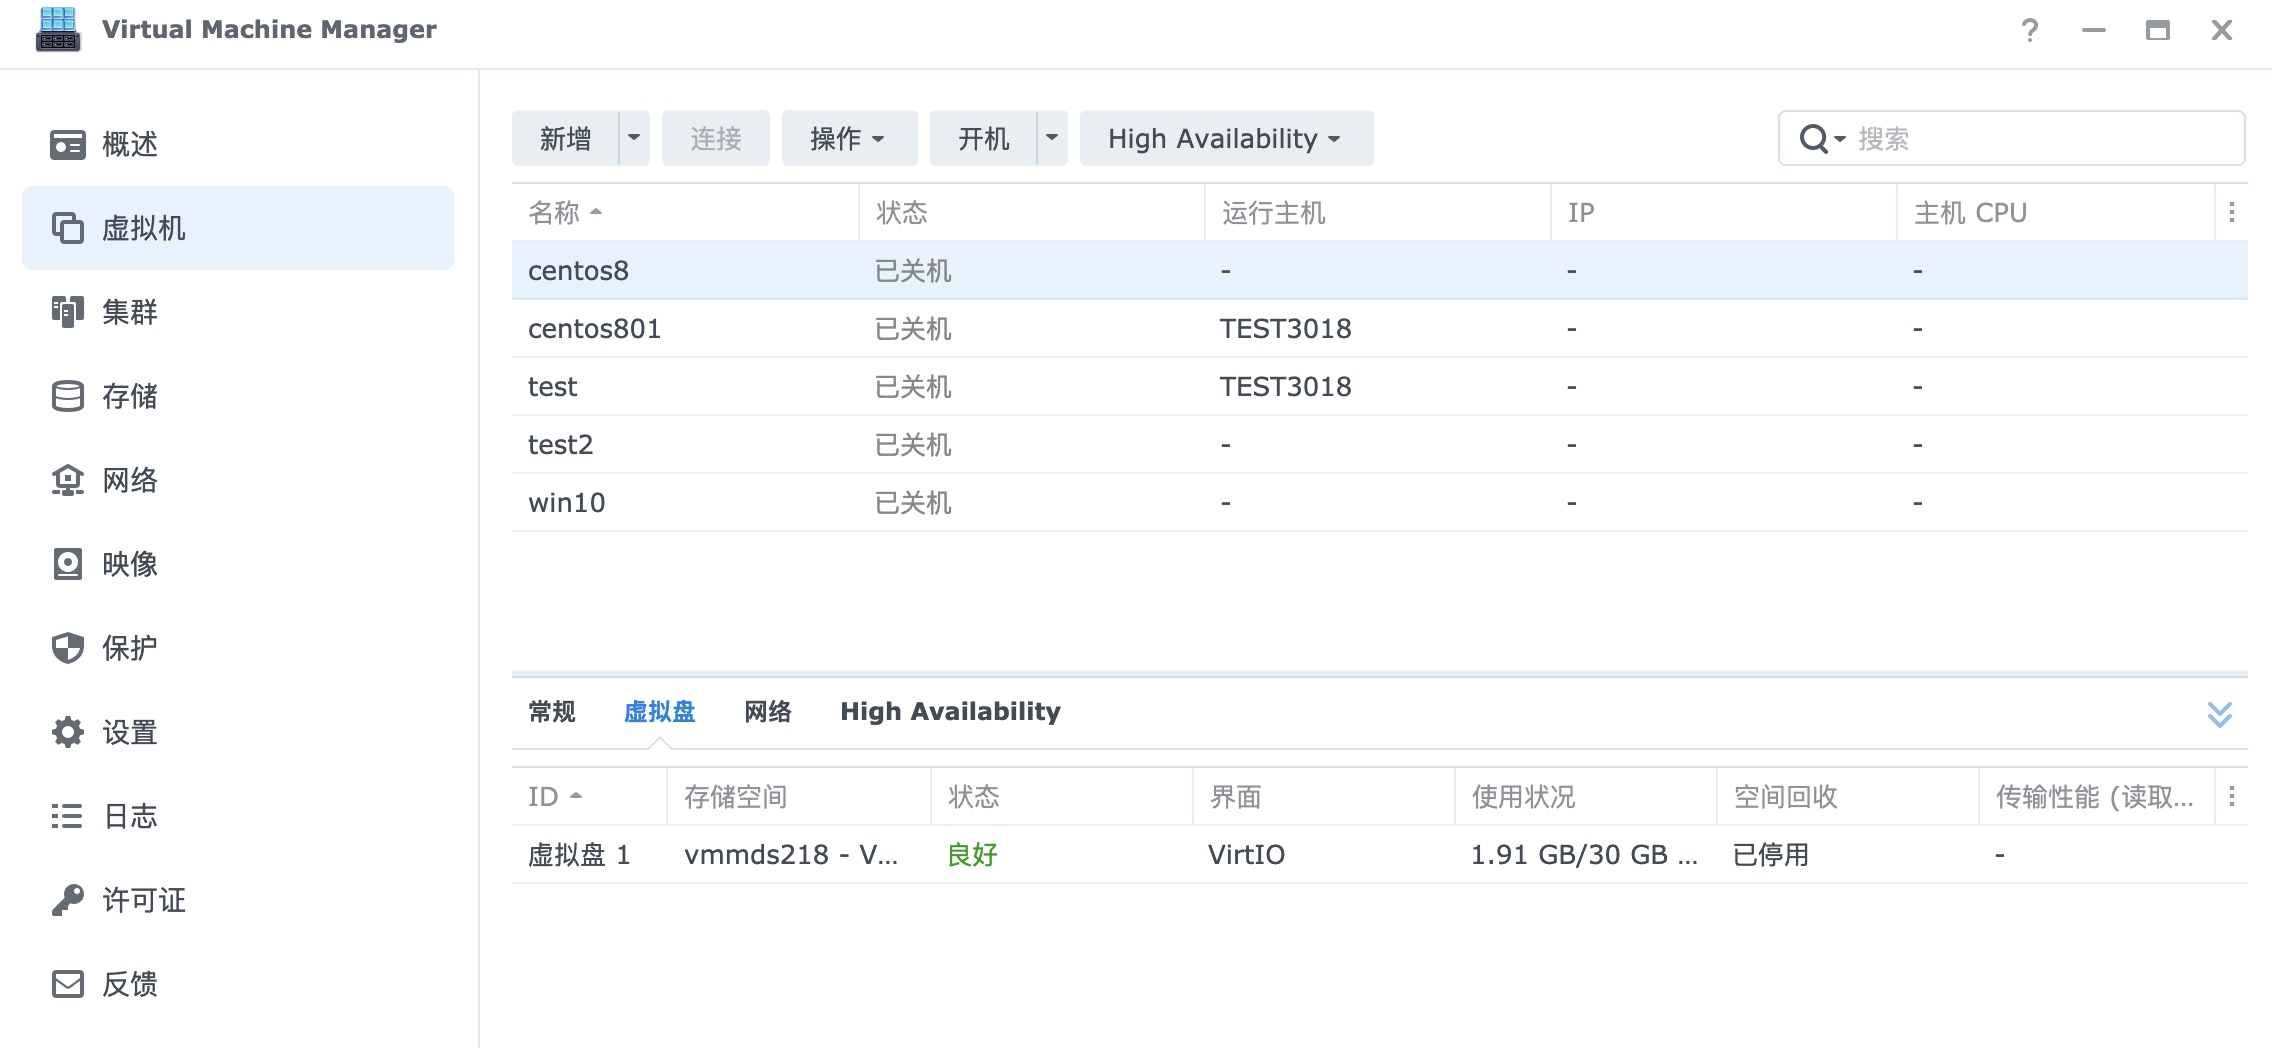Image resolution: width=2272 pixels, height=1048 pixels.
Task: Open the High Availability toolbar dropdown
Action: [x=1226, y=138]
